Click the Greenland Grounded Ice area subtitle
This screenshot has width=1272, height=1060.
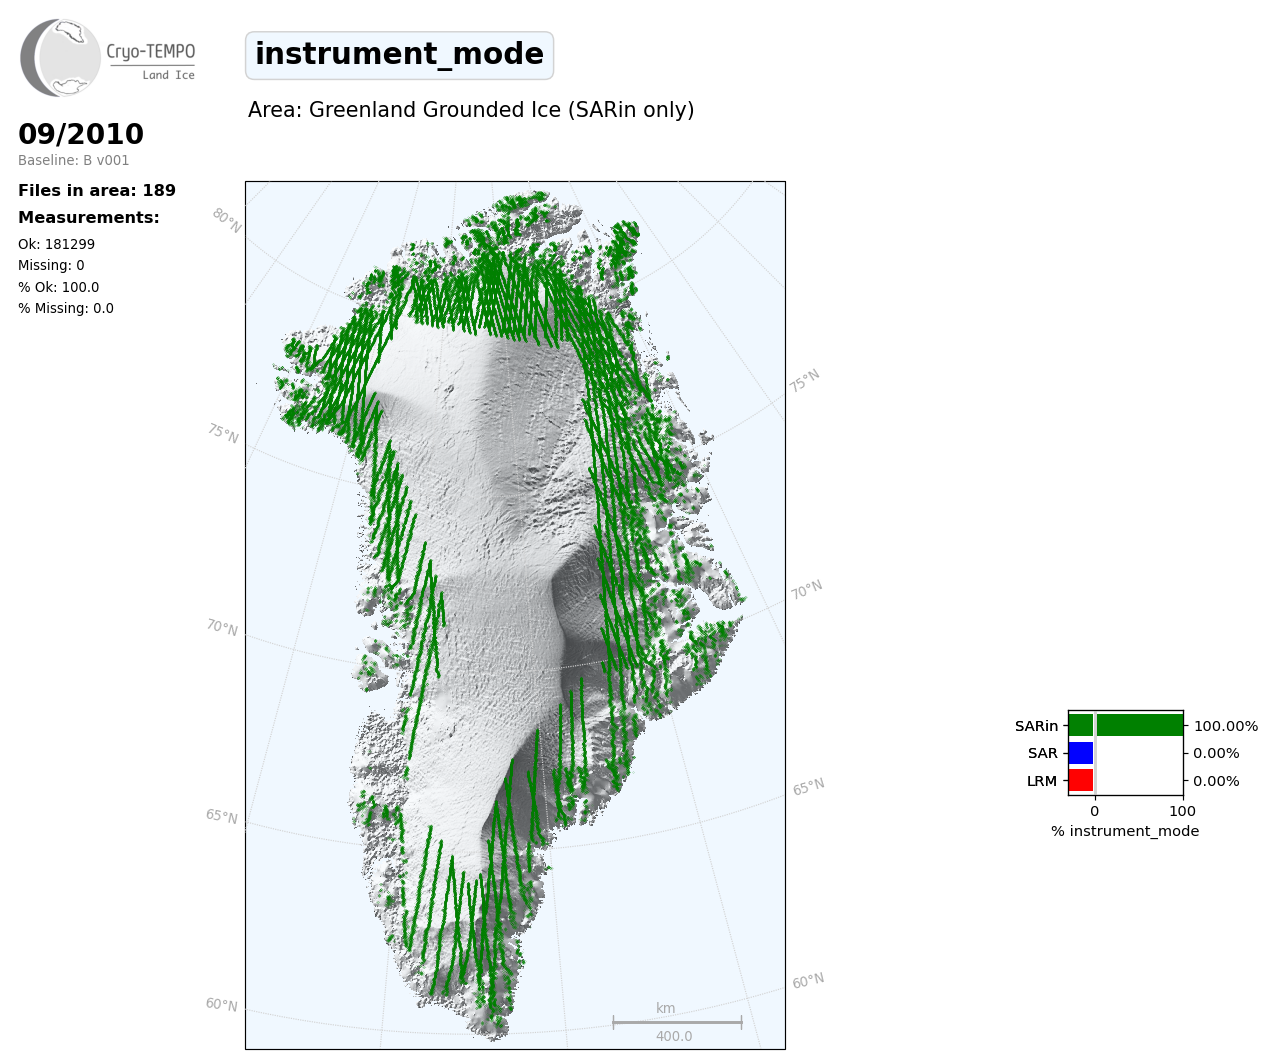pyautogui.click(x=470, y=110)
